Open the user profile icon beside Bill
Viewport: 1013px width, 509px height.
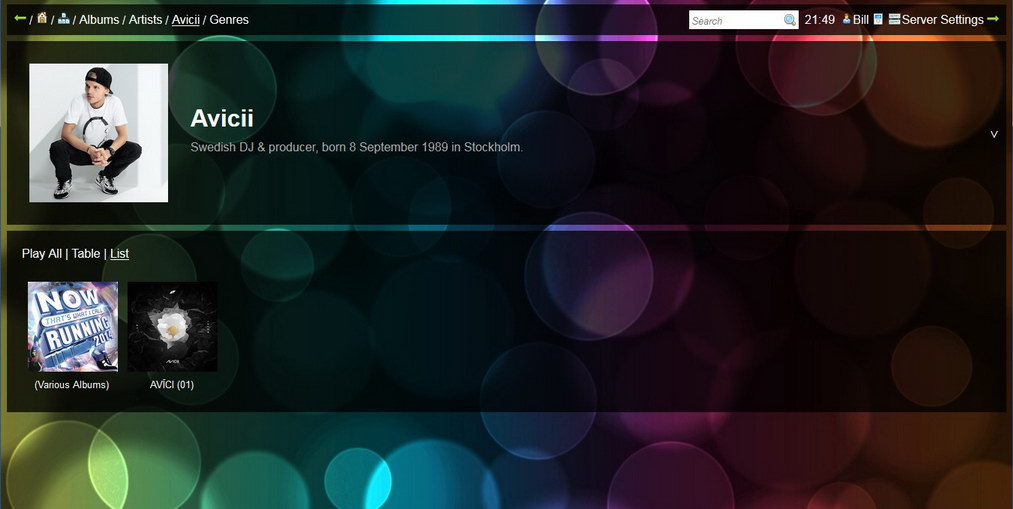tap(846, 19)
